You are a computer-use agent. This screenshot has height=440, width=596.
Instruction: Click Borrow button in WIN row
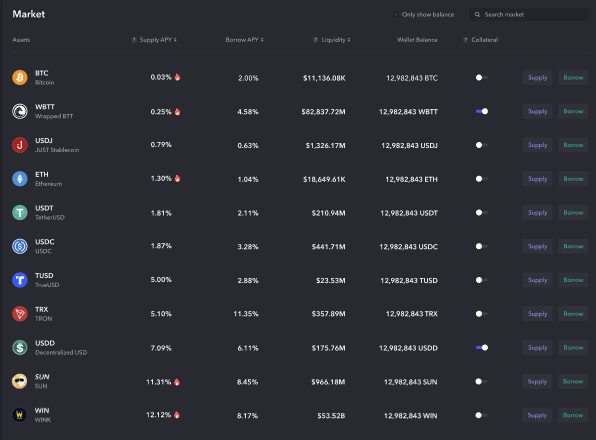[x=573, y=415]
